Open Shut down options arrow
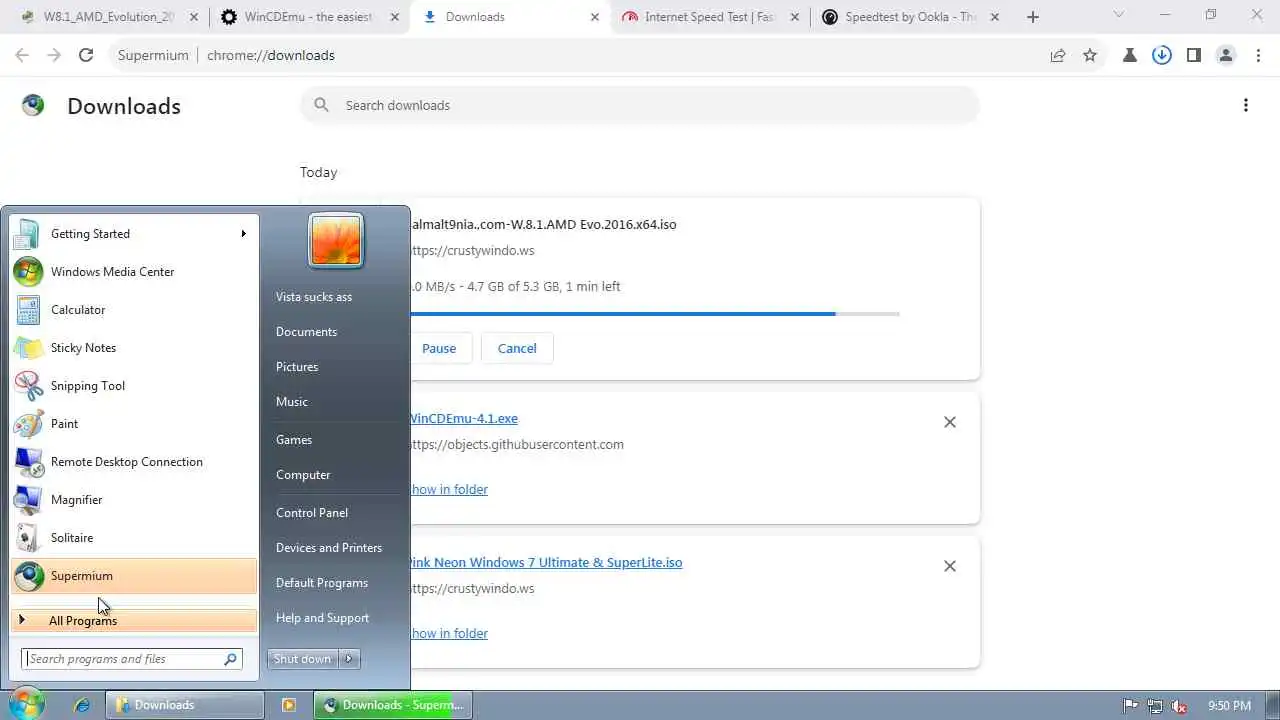This screenshot has height=720, width=1280. pos(349,659)
